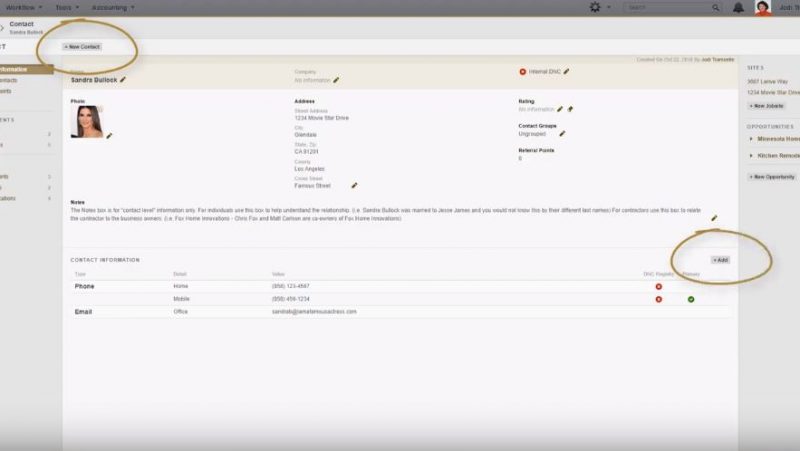This screenshot has width=800, height=451.
Task: Click the New Opportunity button
Action: tap(771, 177)
